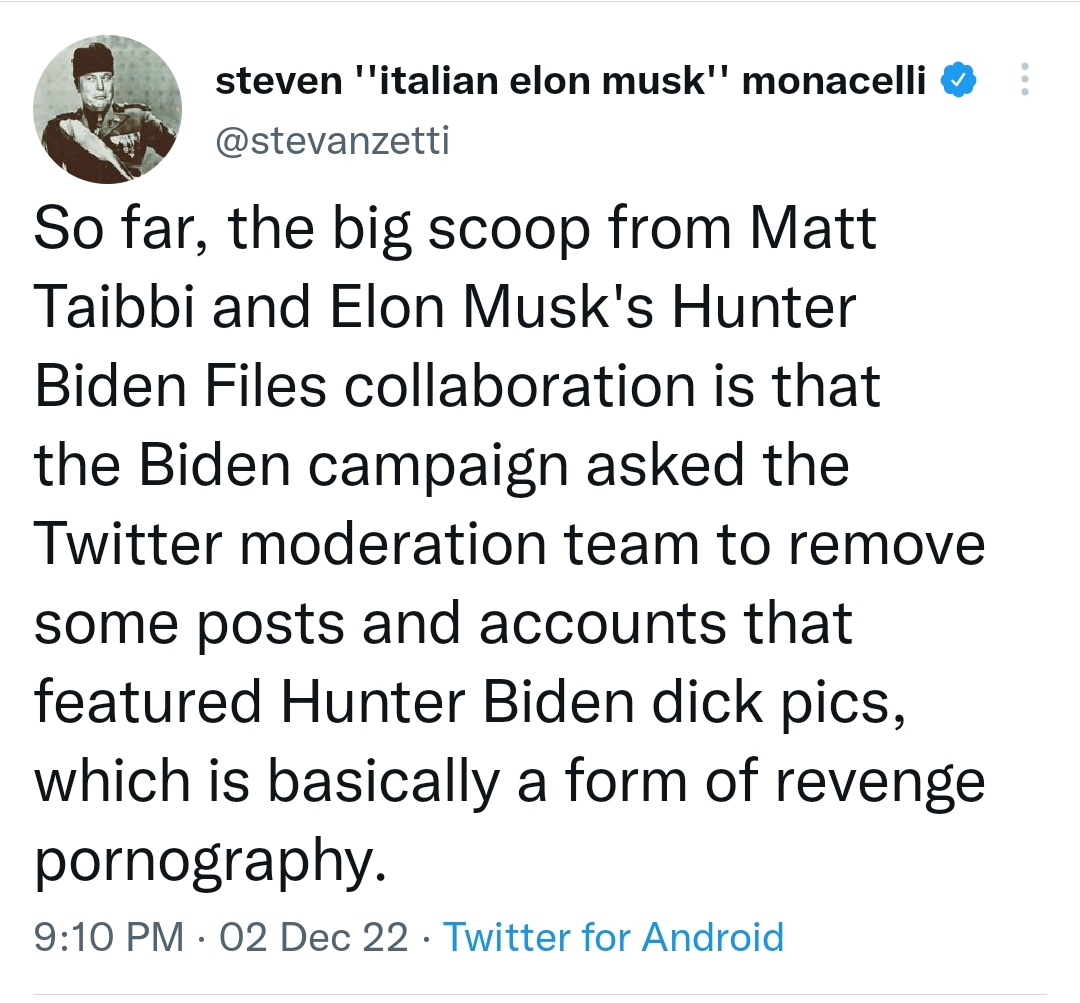
Task: Open the @stevanzetti handle
Action: [x=332, y=141]
